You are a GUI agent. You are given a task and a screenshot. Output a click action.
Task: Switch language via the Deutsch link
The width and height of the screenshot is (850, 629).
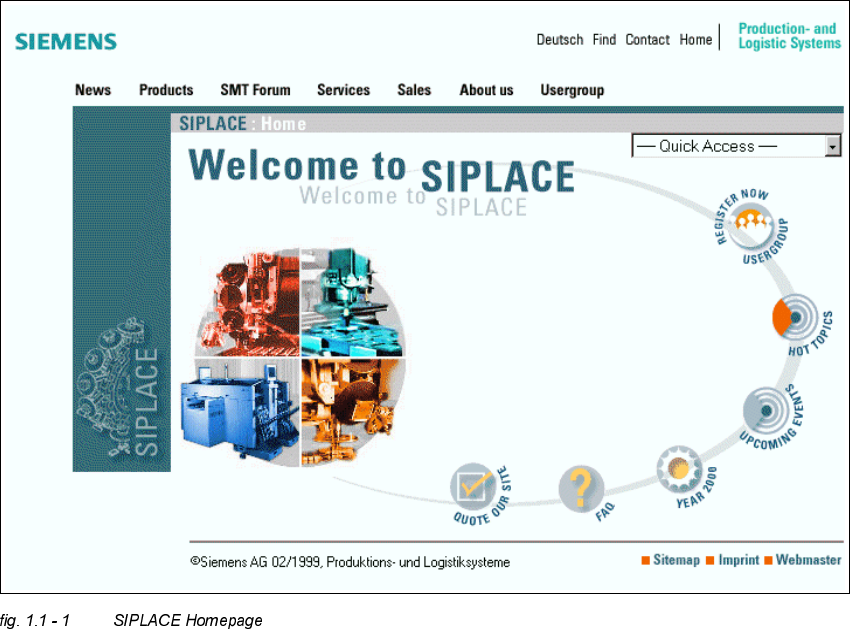(x=560, y=40)
